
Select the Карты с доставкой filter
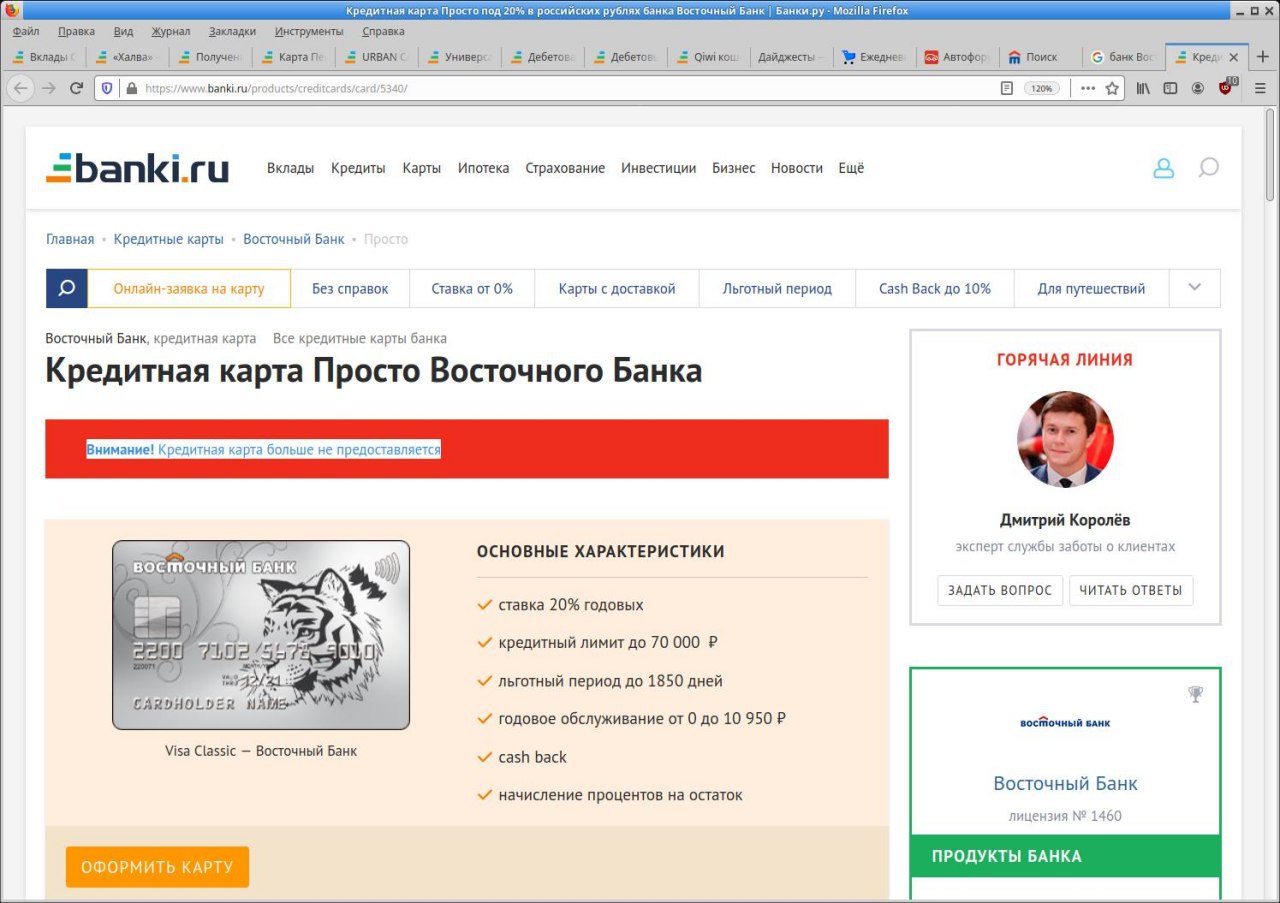[x=617, y=288]
